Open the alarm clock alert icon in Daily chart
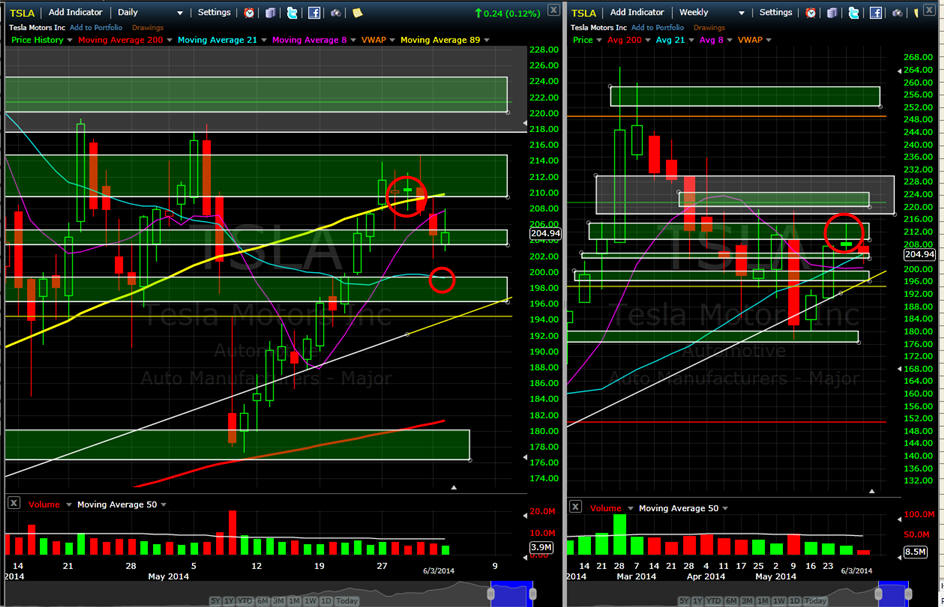Viewport: 944px width, 607px height. 249,12
